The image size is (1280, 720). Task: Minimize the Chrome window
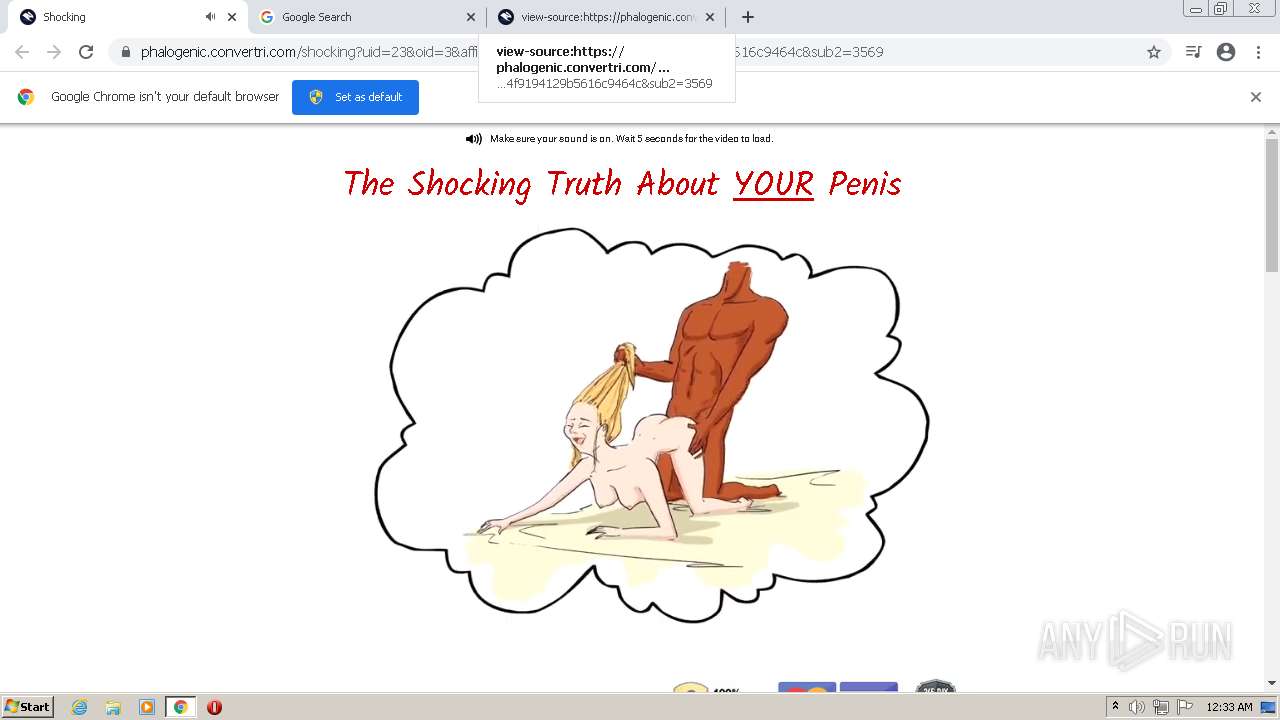coord(1196,9)
